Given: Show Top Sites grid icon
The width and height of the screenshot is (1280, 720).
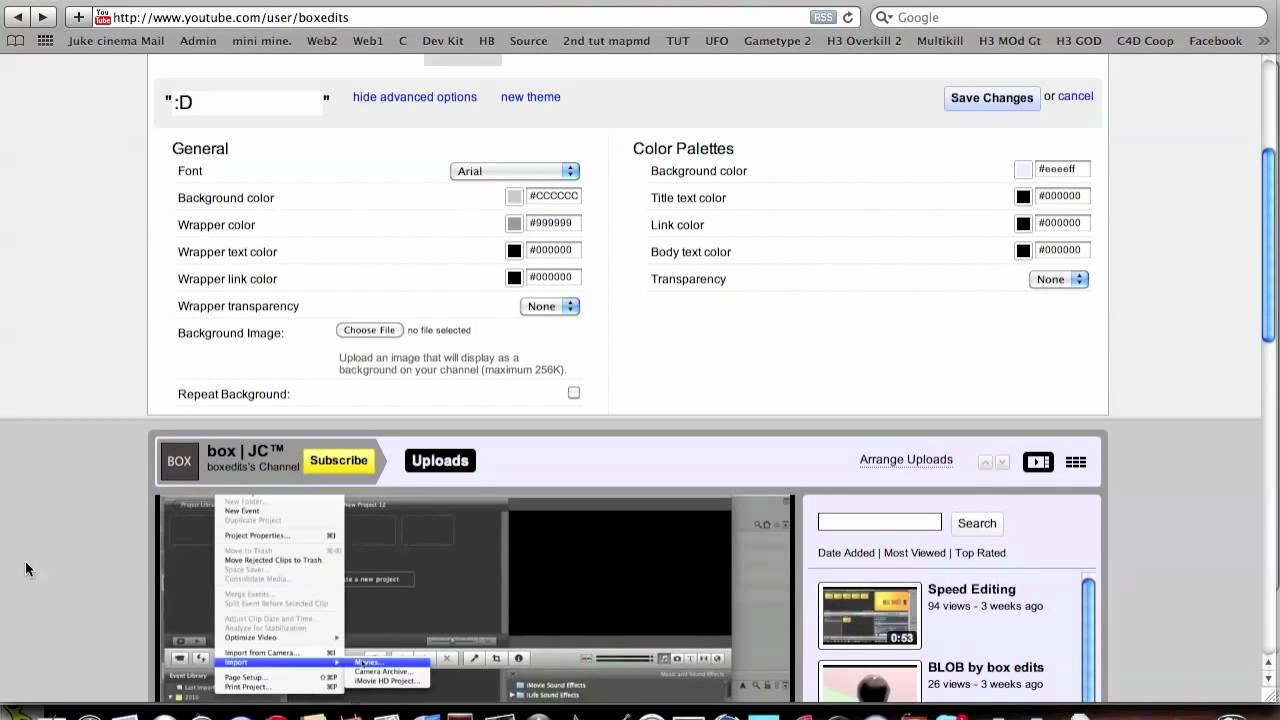Looking at the screenshot, I should click(45, 41).
